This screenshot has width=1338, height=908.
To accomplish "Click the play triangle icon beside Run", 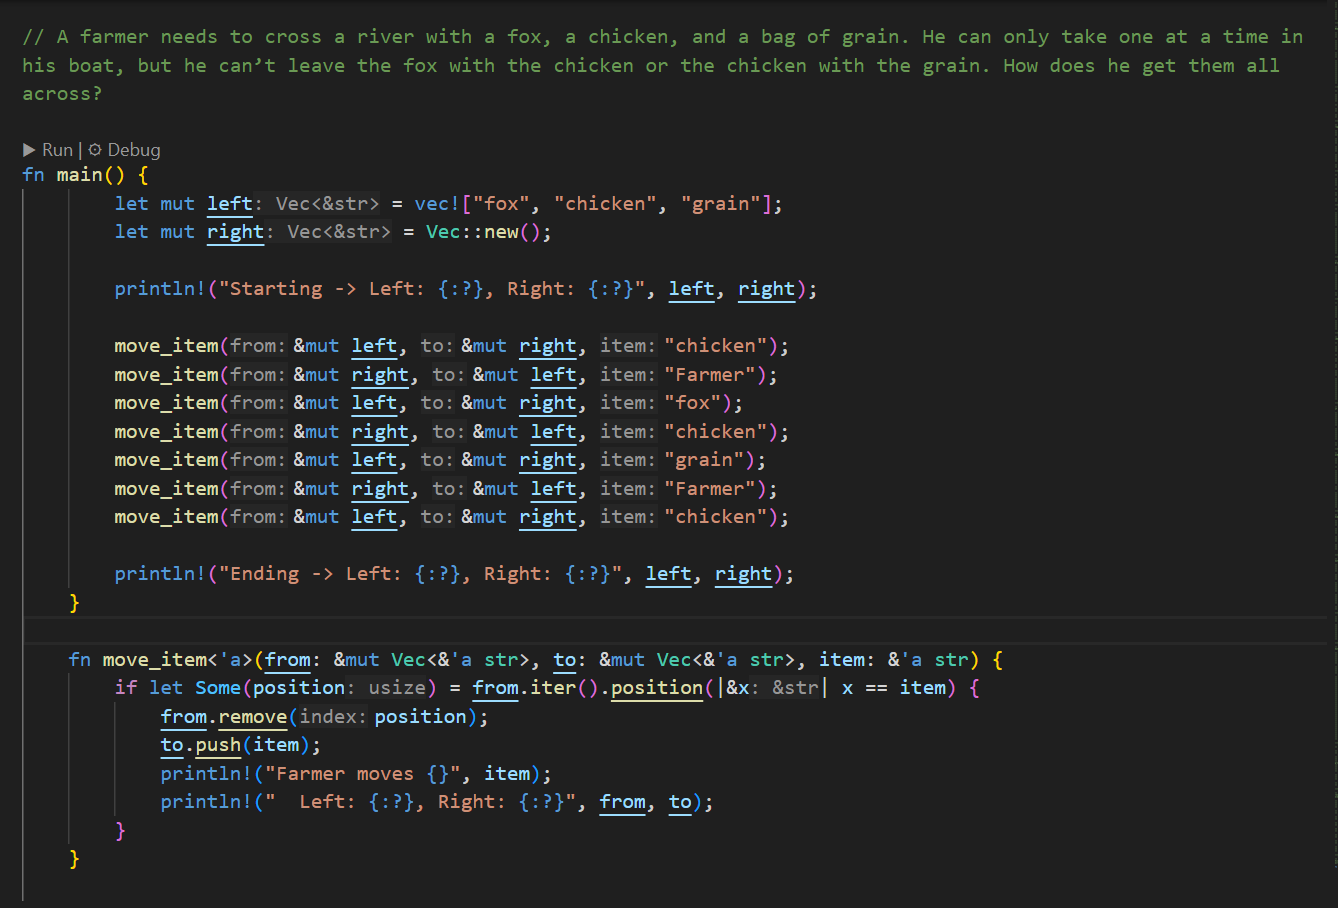I will pos(29,150).
